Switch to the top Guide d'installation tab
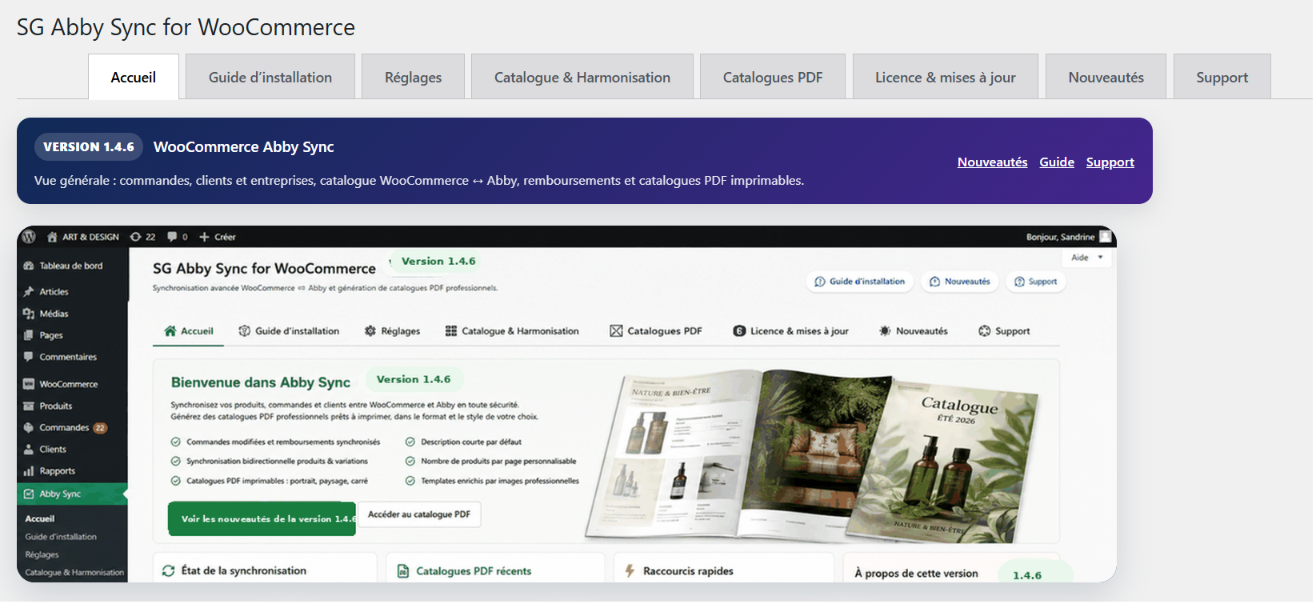Viewport: 1313px width, 602px height. pos(270,77)
